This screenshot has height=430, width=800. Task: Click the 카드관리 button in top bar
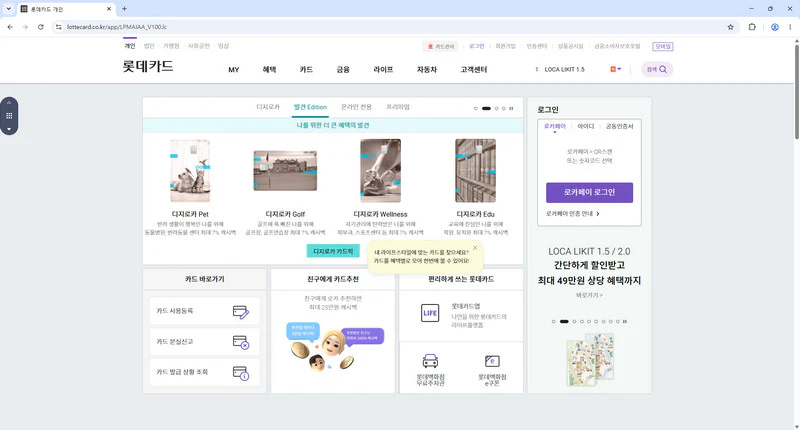click(x=441, y=46)
